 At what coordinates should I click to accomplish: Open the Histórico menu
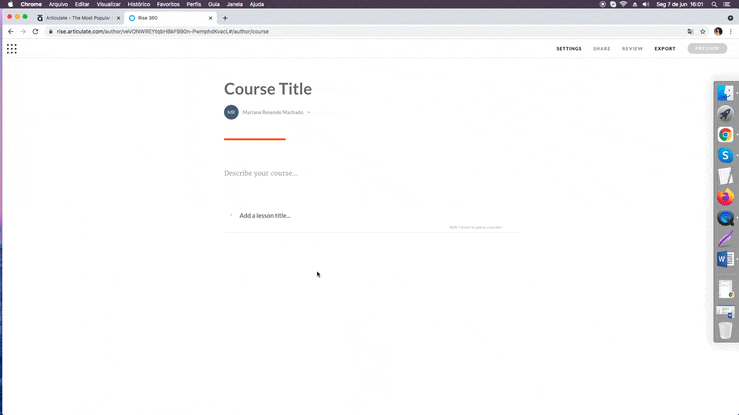click(138, 4)
